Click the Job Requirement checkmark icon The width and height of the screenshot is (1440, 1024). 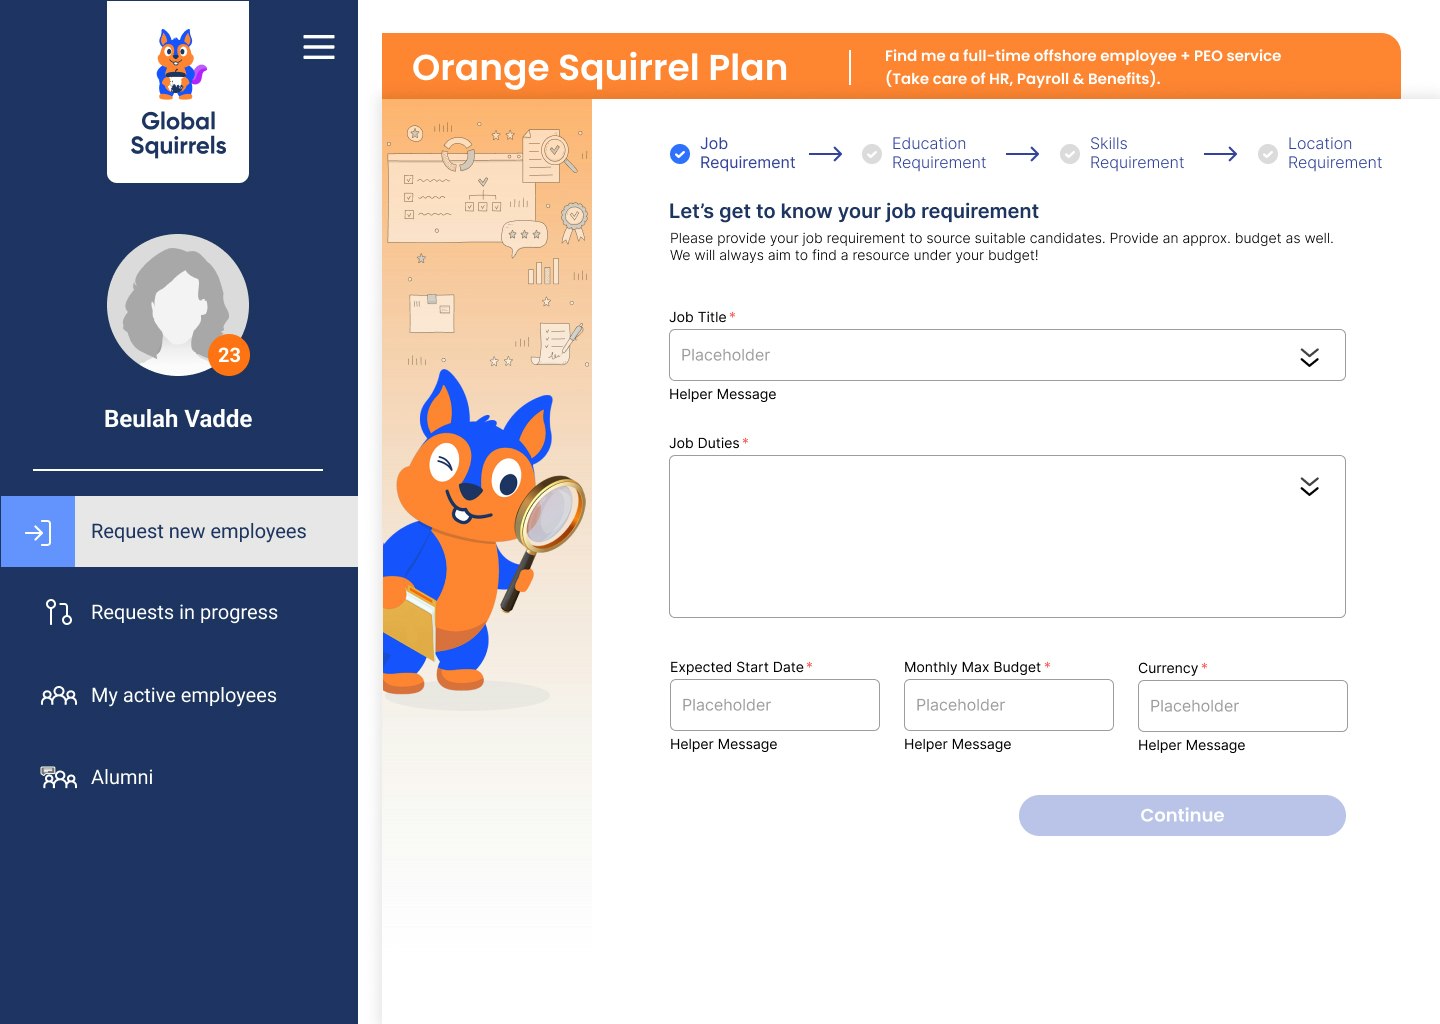tap(680, 154)
